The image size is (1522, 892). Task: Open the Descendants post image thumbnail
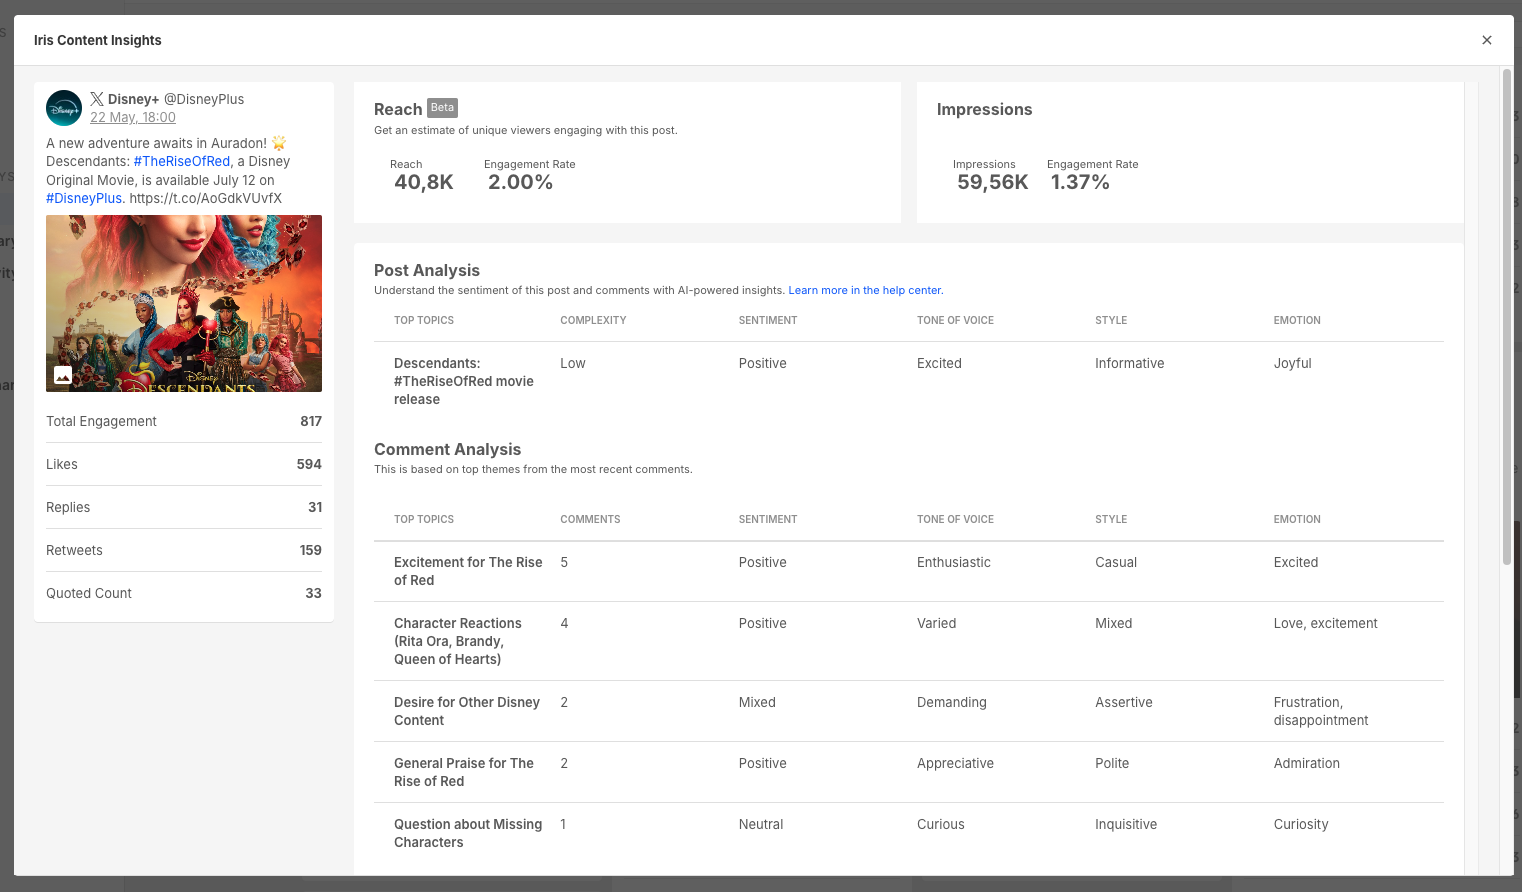(184, 303)
